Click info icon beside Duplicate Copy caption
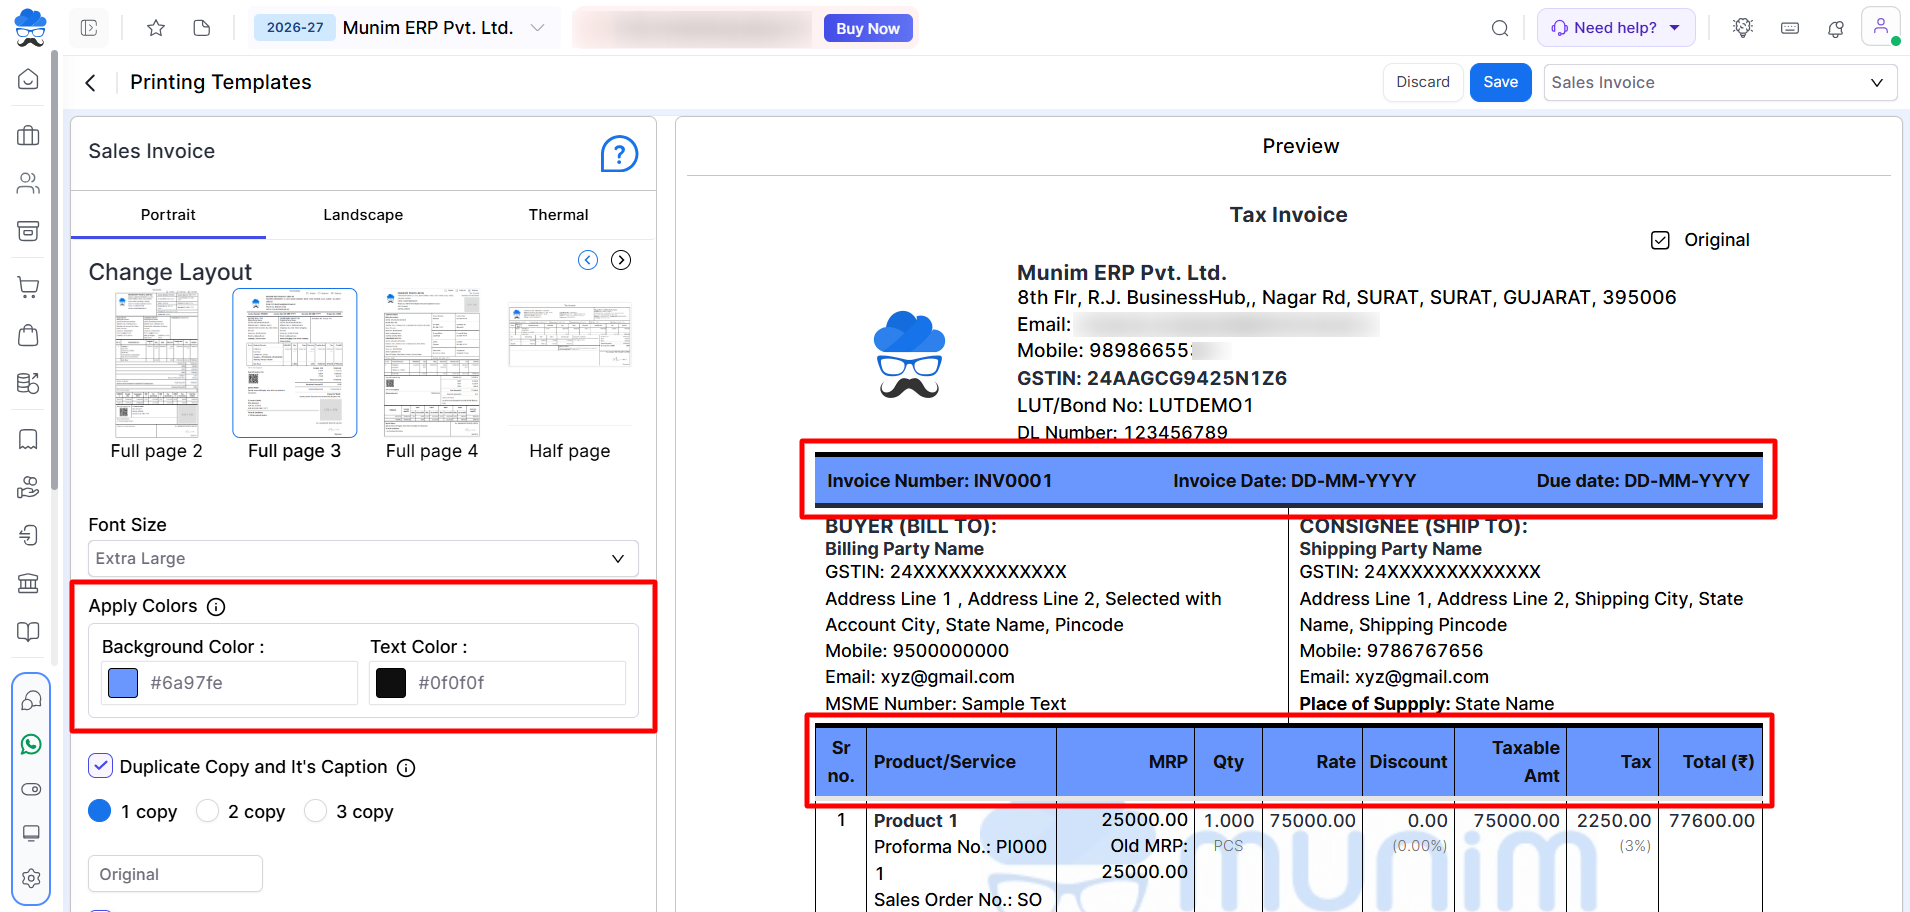Screen dimensions: 1910x912 (x=406, y=768)
